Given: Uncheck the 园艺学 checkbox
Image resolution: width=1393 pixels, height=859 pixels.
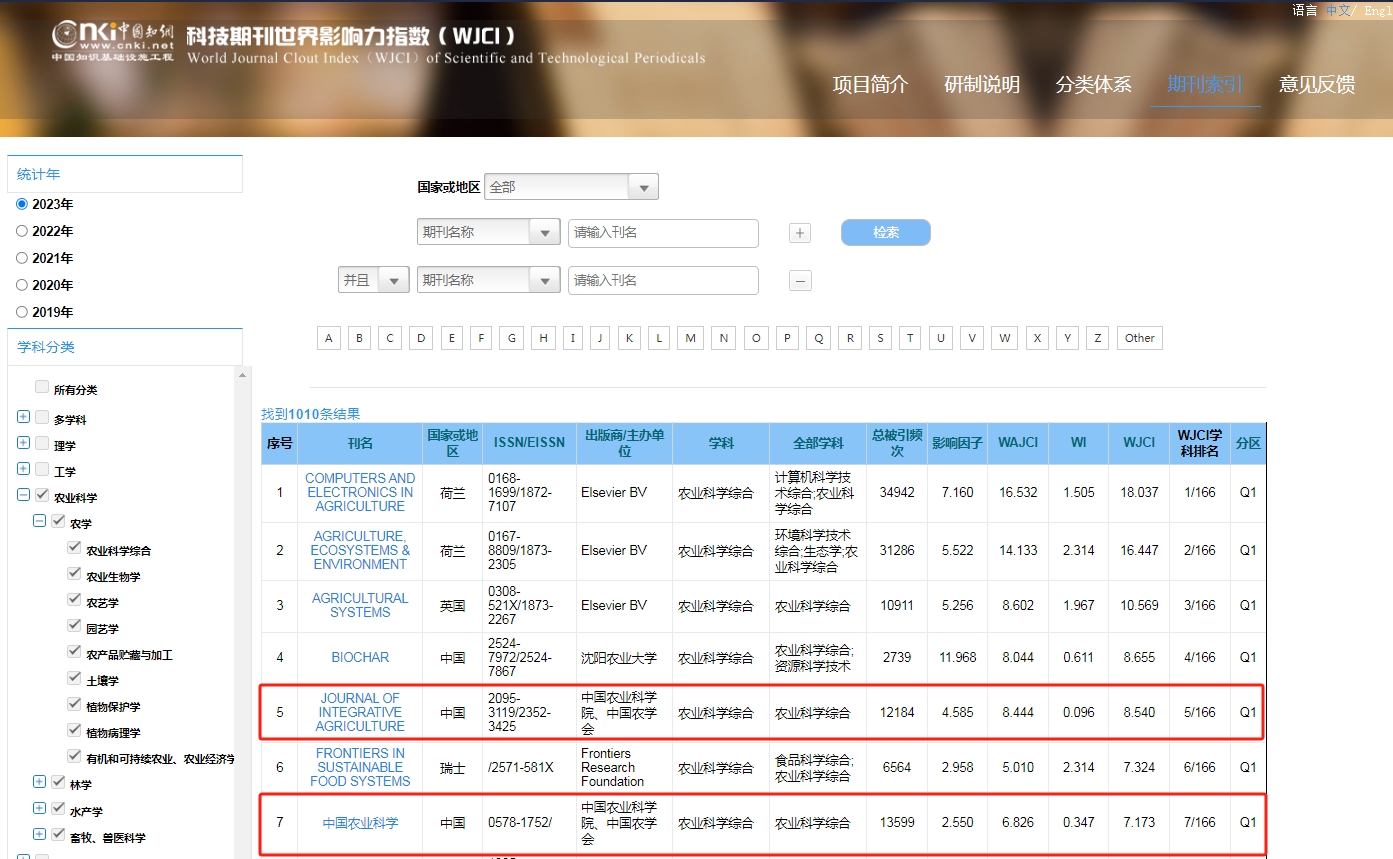Looking at the screenshot, I should tap(74, 625).
